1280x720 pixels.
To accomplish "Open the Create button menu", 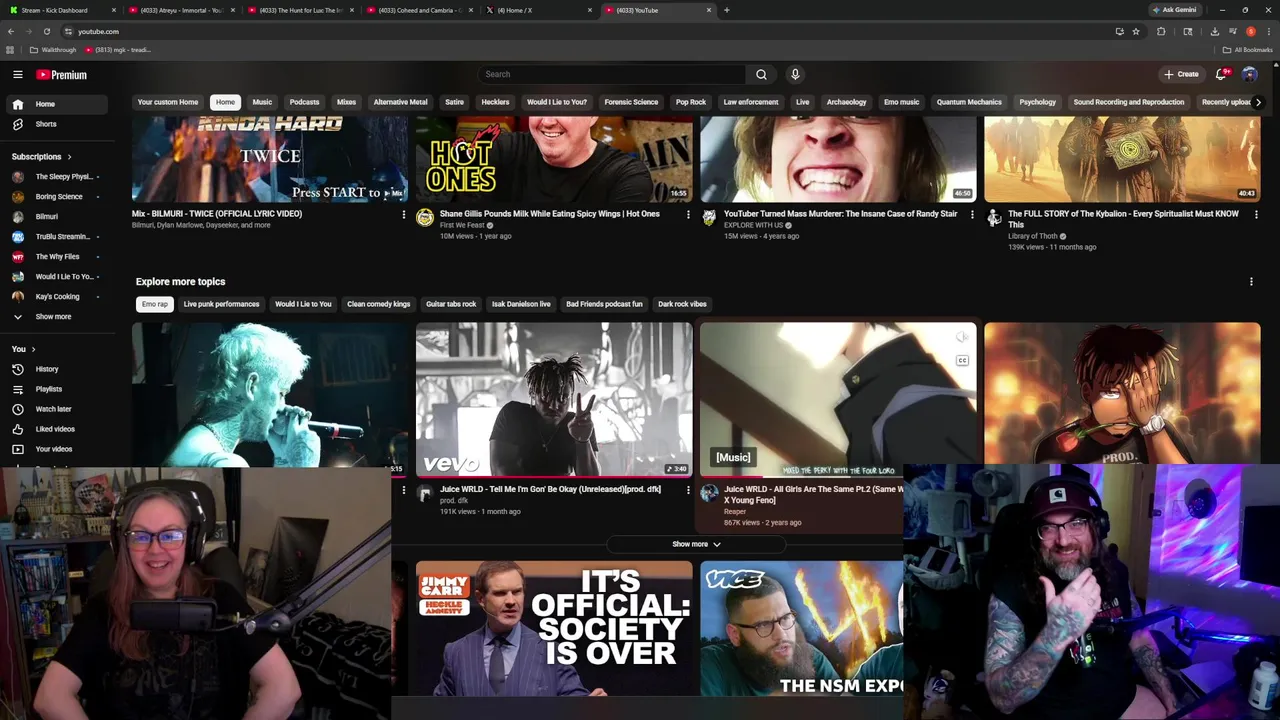I will (1181, 74).
